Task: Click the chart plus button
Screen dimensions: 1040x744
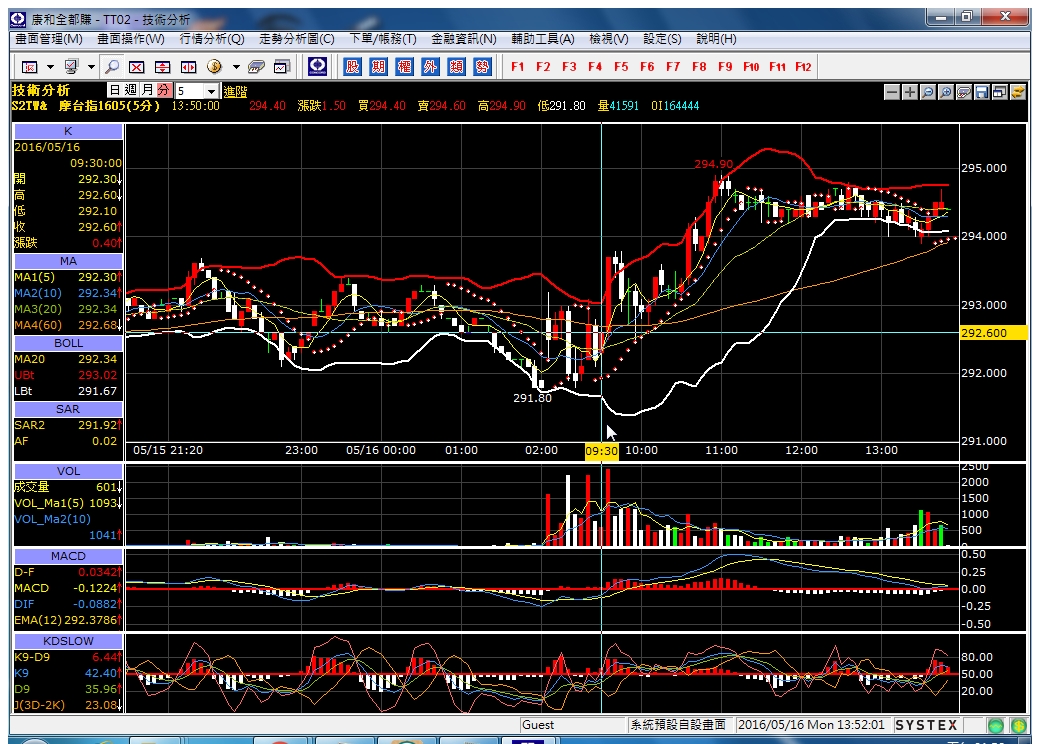Action: point(910,92)
